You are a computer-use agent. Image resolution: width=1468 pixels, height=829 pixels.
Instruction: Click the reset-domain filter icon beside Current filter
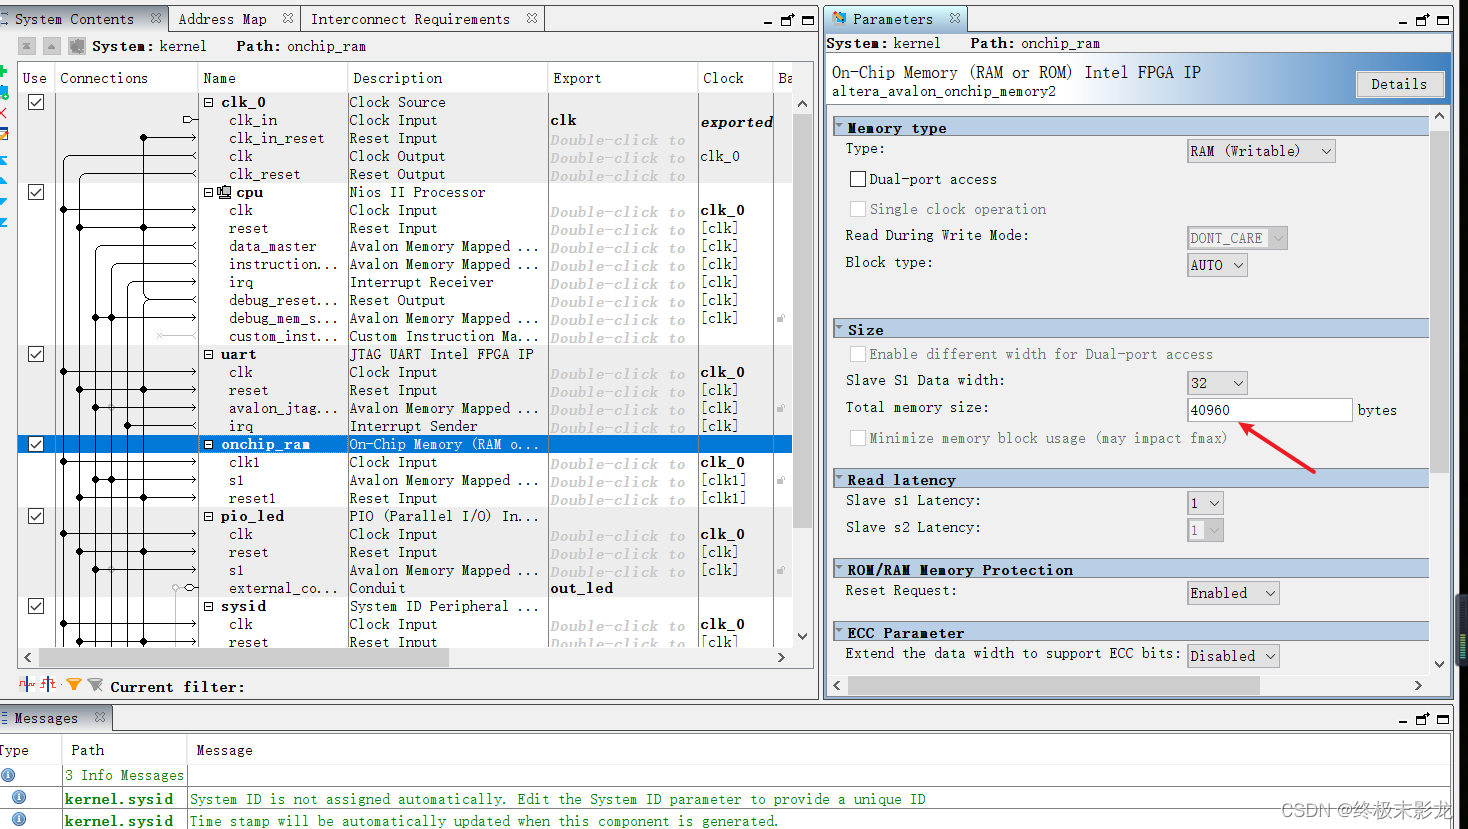49,685
